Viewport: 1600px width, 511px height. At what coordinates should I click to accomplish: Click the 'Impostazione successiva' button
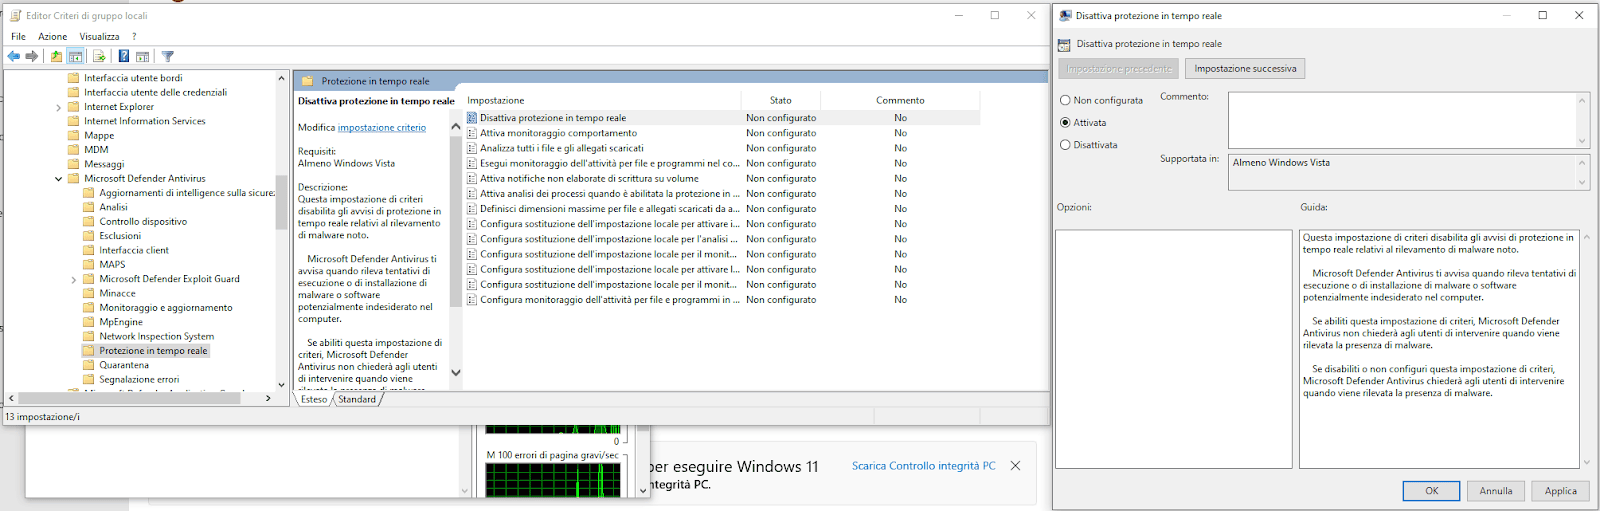pyautogui.click(x=1245, y=69)
